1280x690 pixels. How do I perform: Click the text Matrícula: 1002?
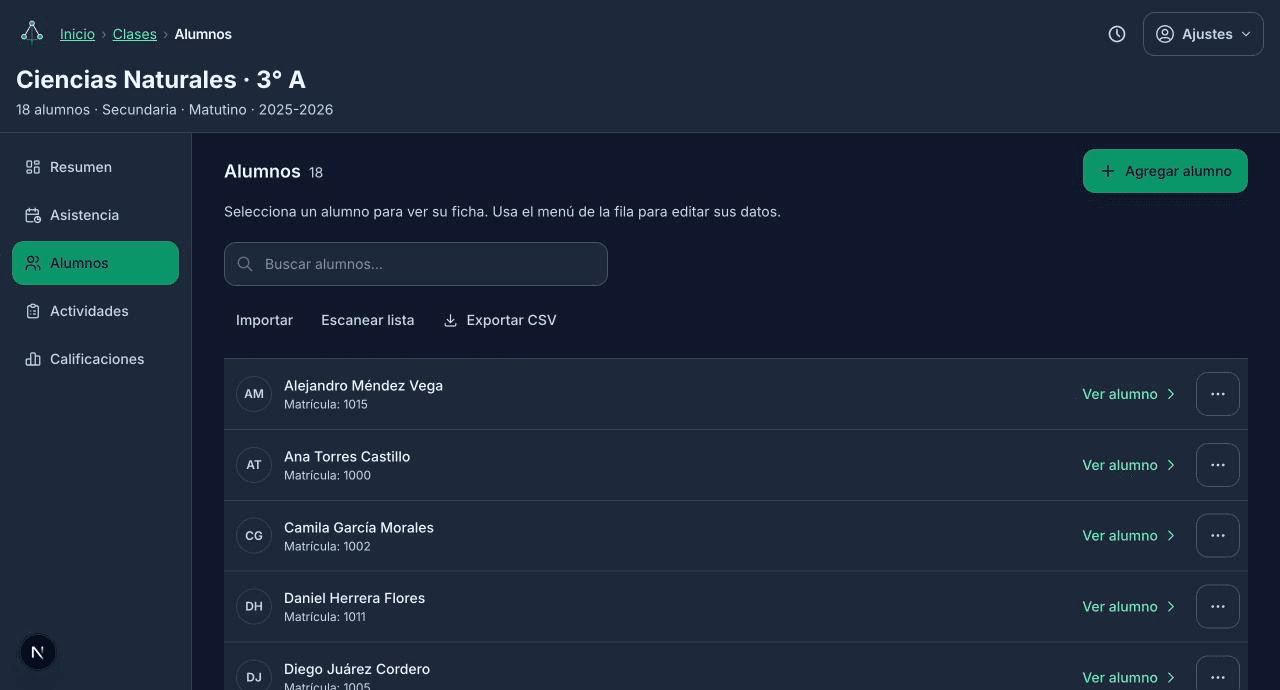(x=327, y=547)
